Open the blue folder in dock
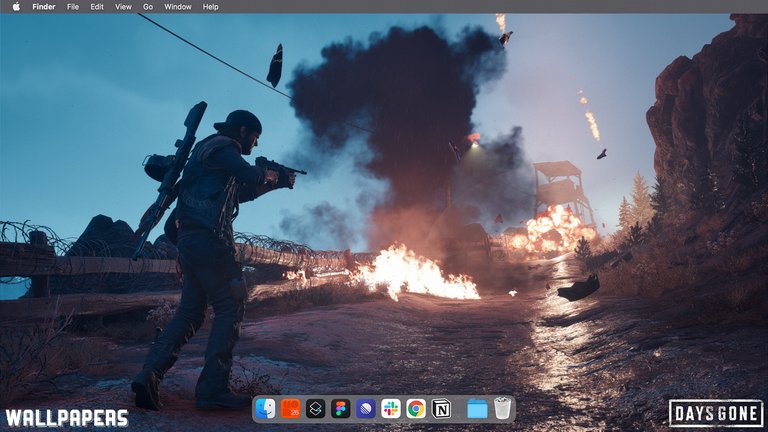This screenshot has height=432, width=768. (x=477, y=408)
